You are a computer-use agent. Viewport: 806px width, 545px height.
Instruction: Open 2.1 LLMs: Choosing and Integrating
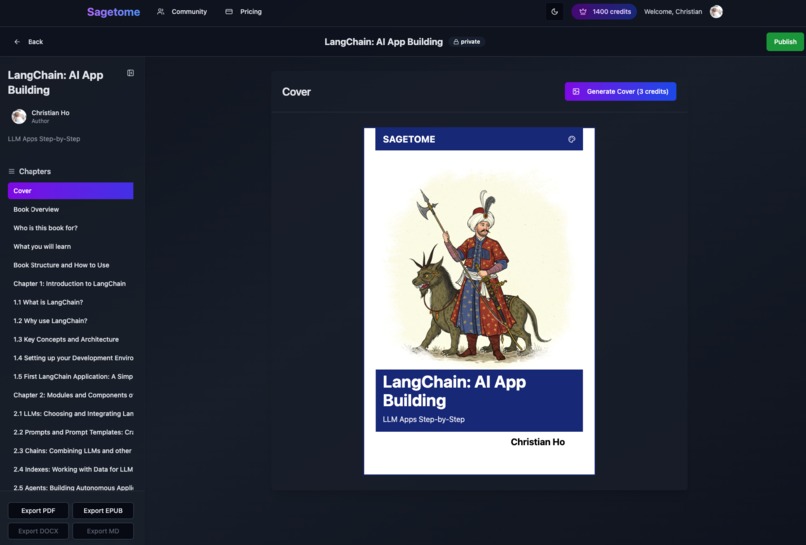(70, 413)
